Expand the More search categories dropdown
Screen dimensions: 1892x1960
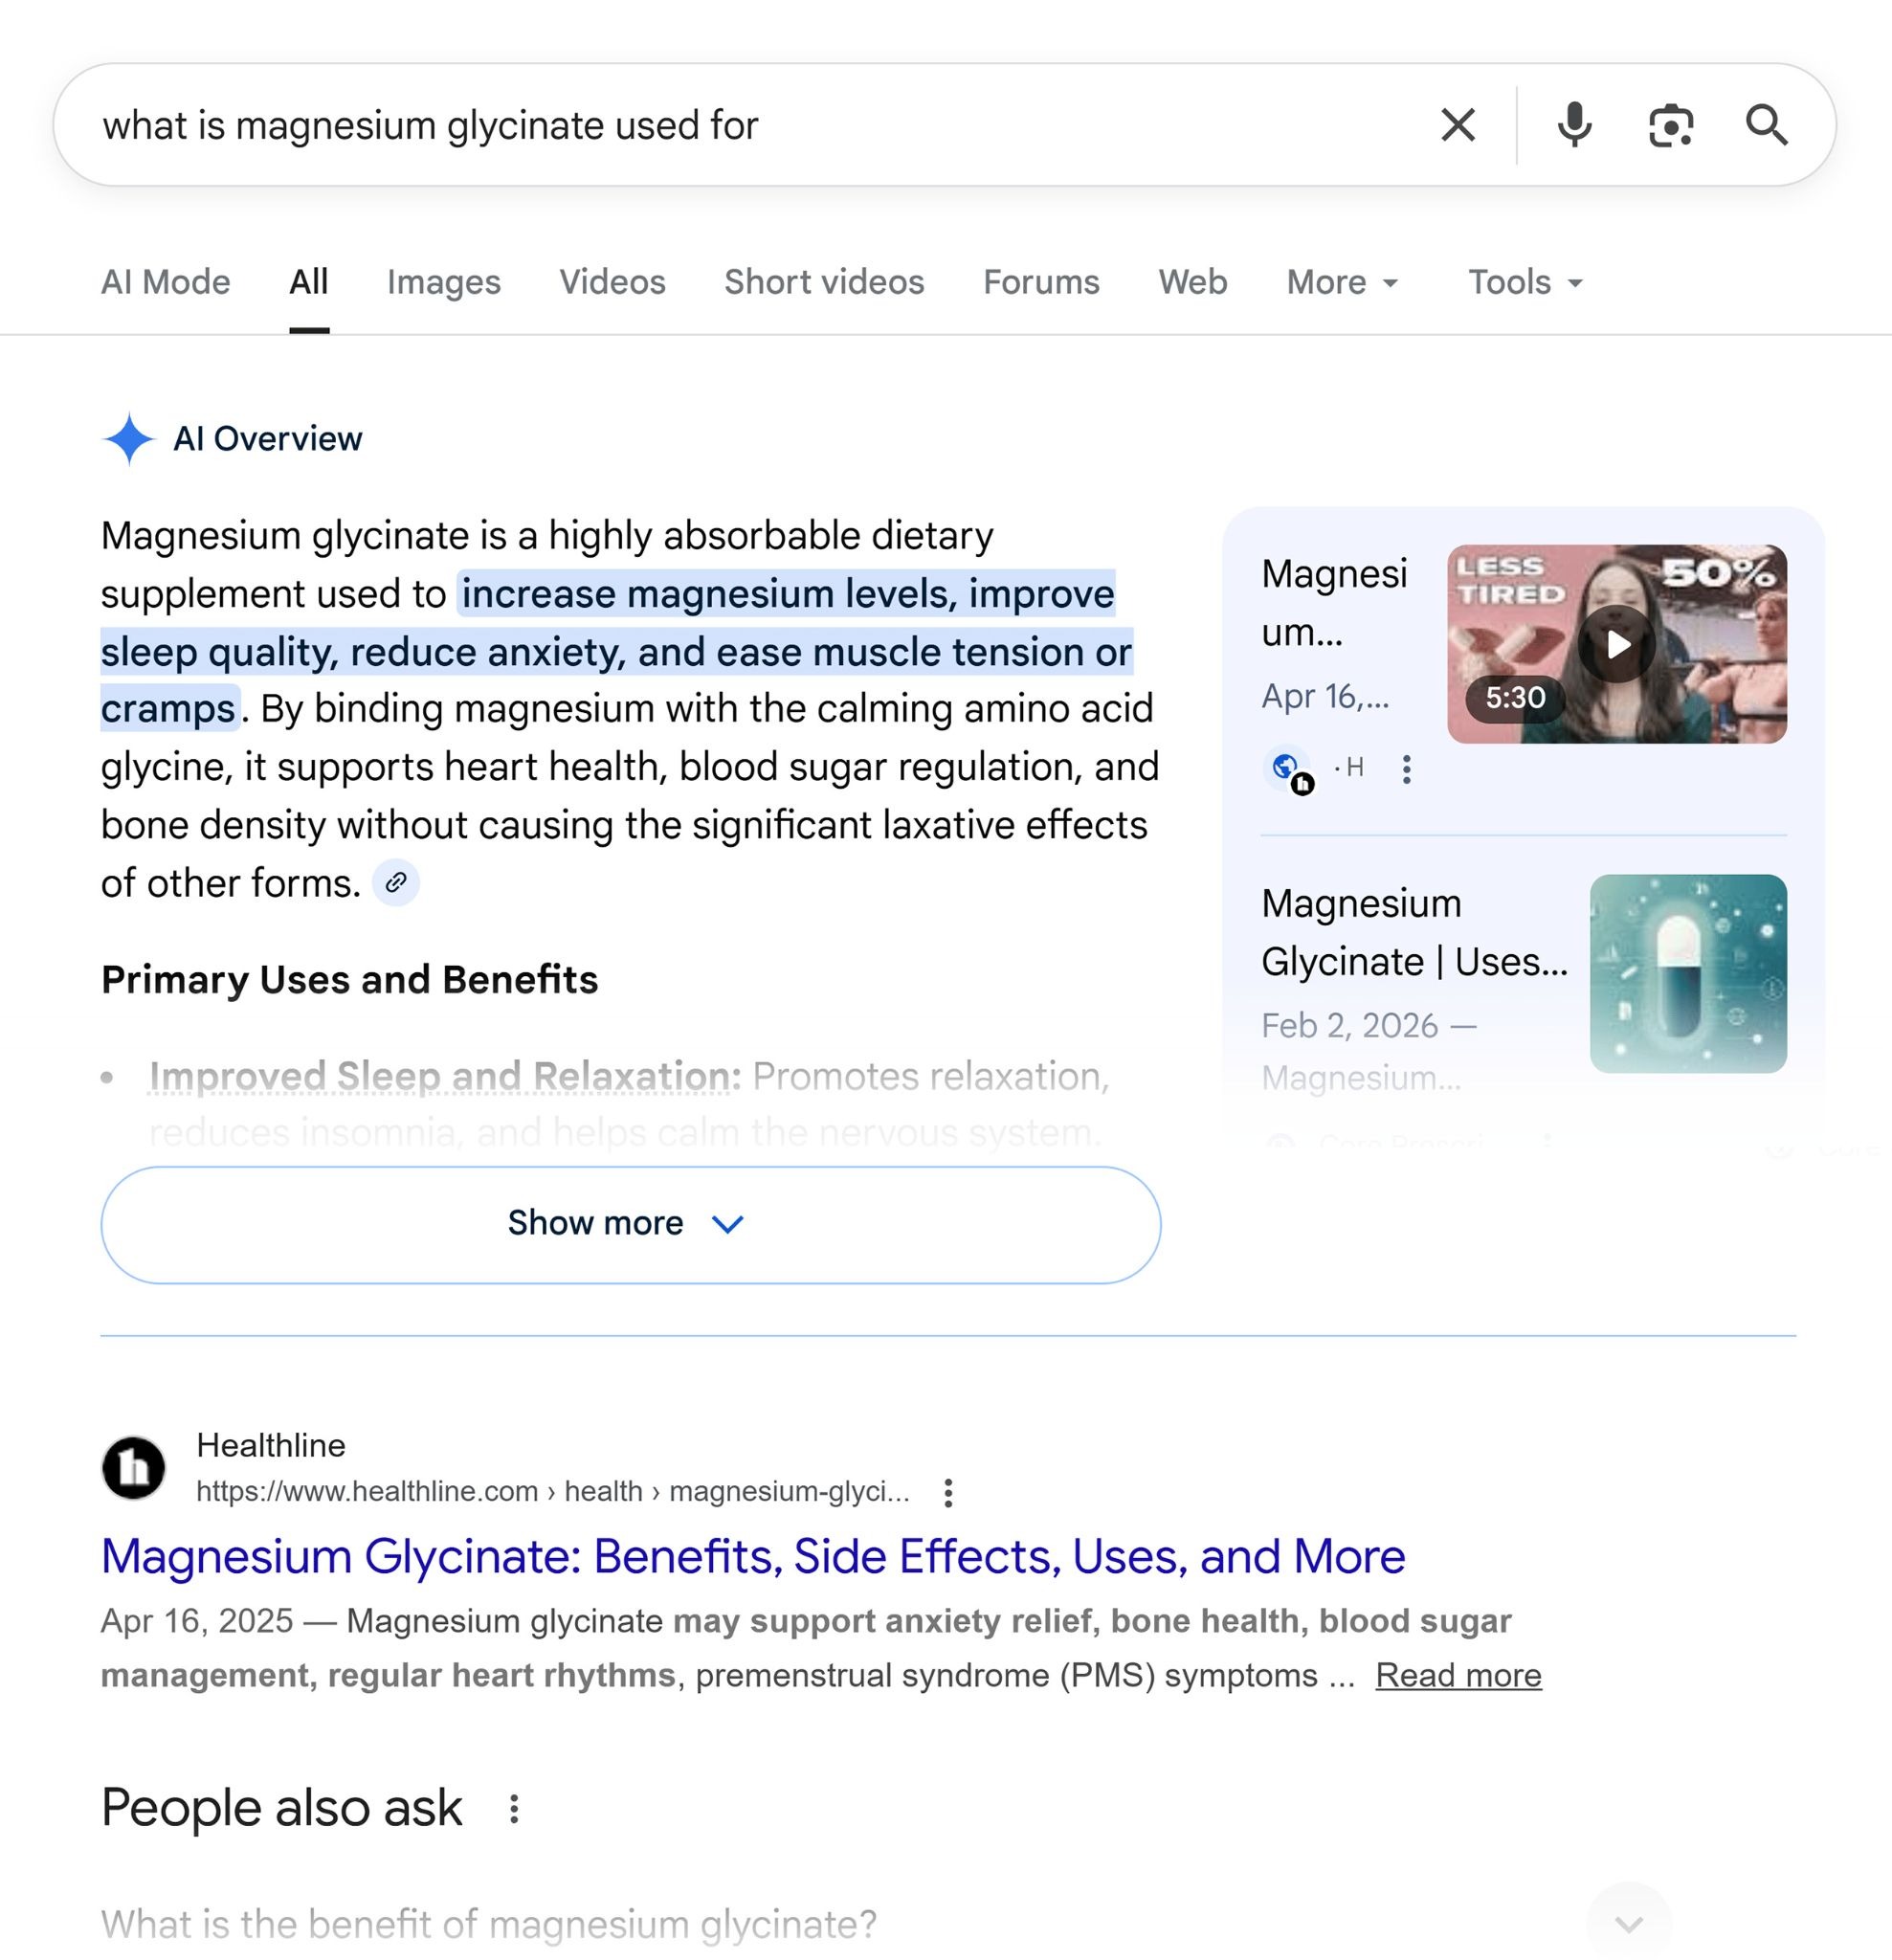pyautogui.click(x=1341, y=282)
